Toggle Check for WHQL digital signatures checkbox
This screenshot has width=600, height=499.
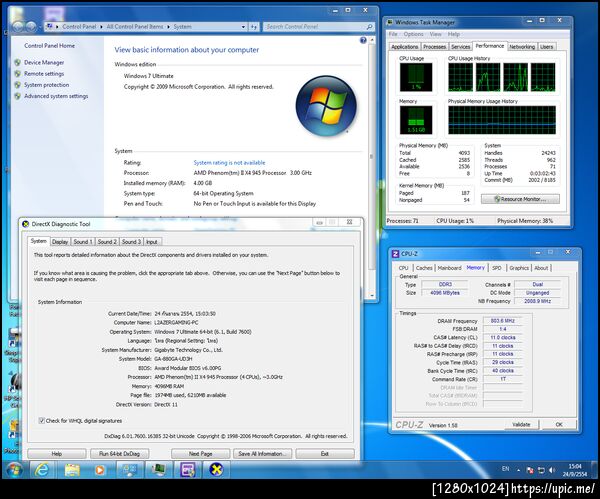[41, 421]
